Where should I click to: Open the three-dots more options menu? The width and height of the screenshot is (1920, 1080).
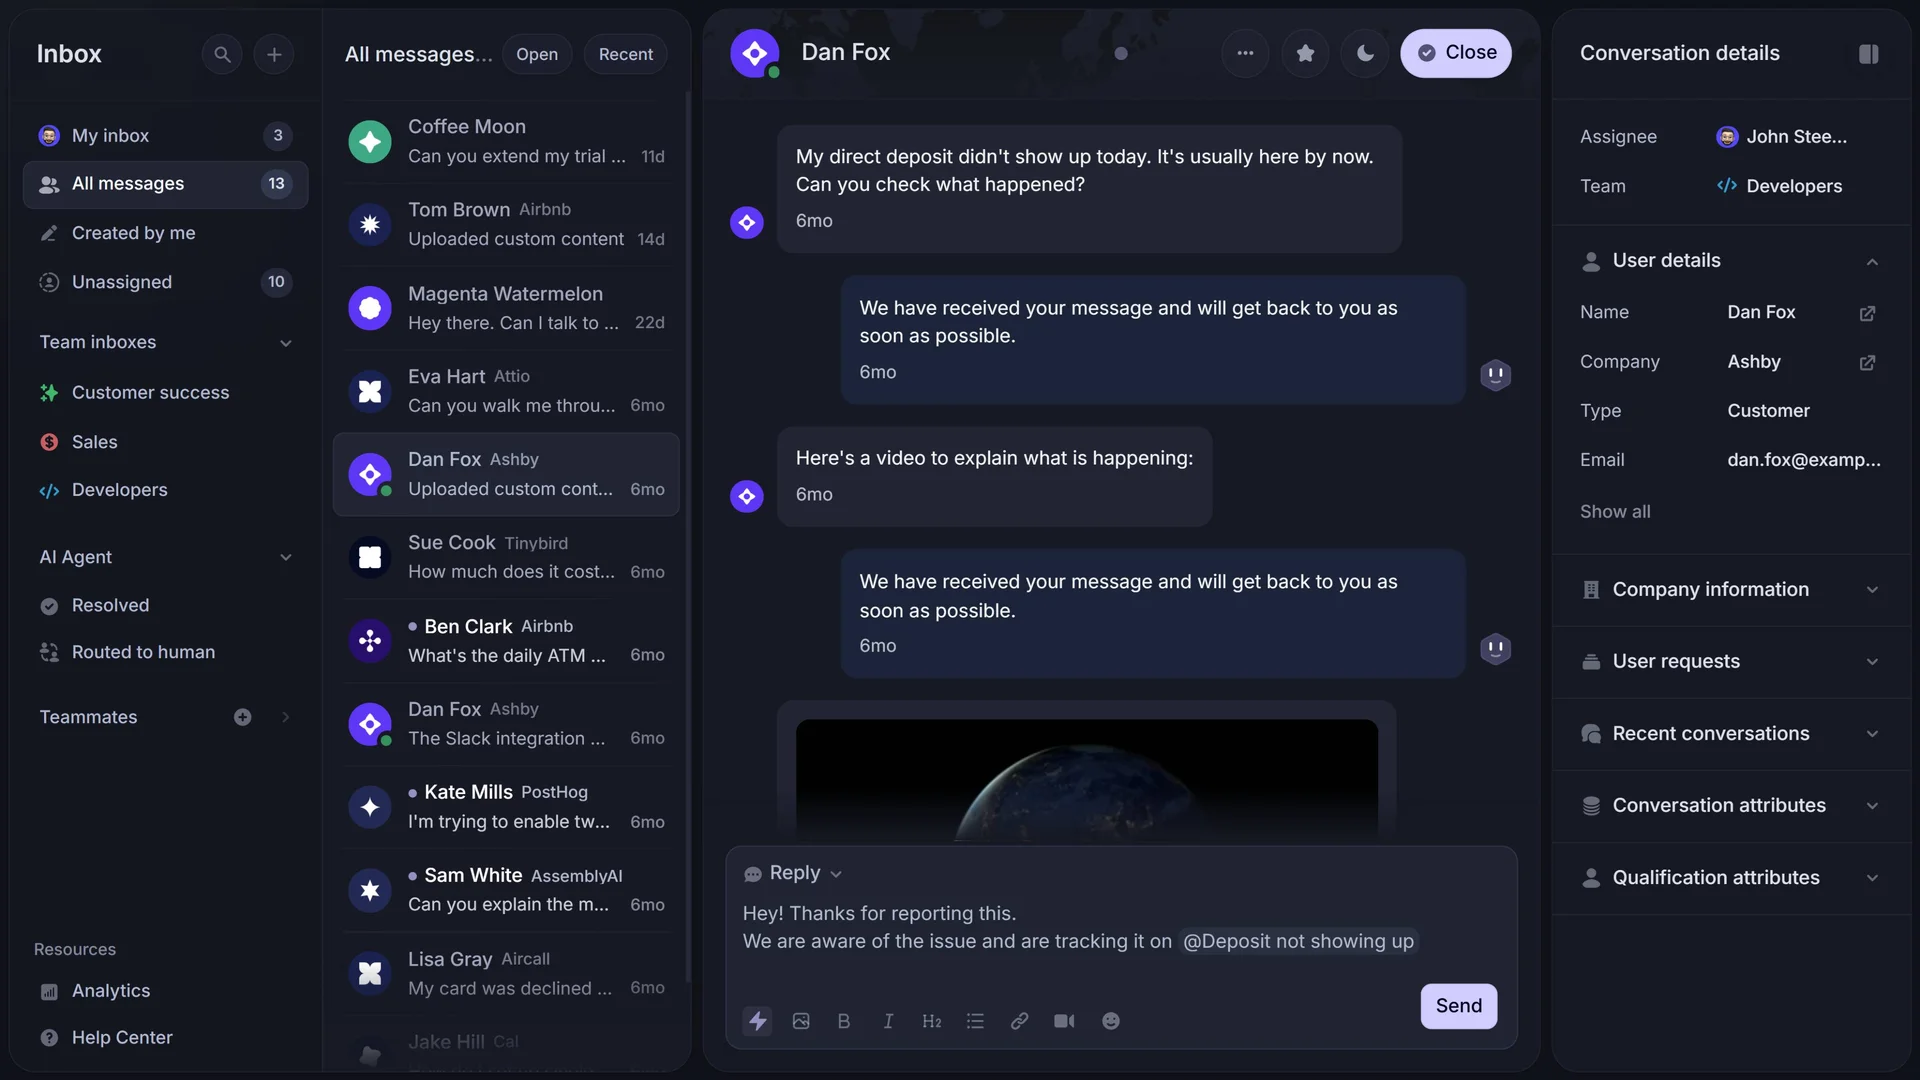(1245, 53)
